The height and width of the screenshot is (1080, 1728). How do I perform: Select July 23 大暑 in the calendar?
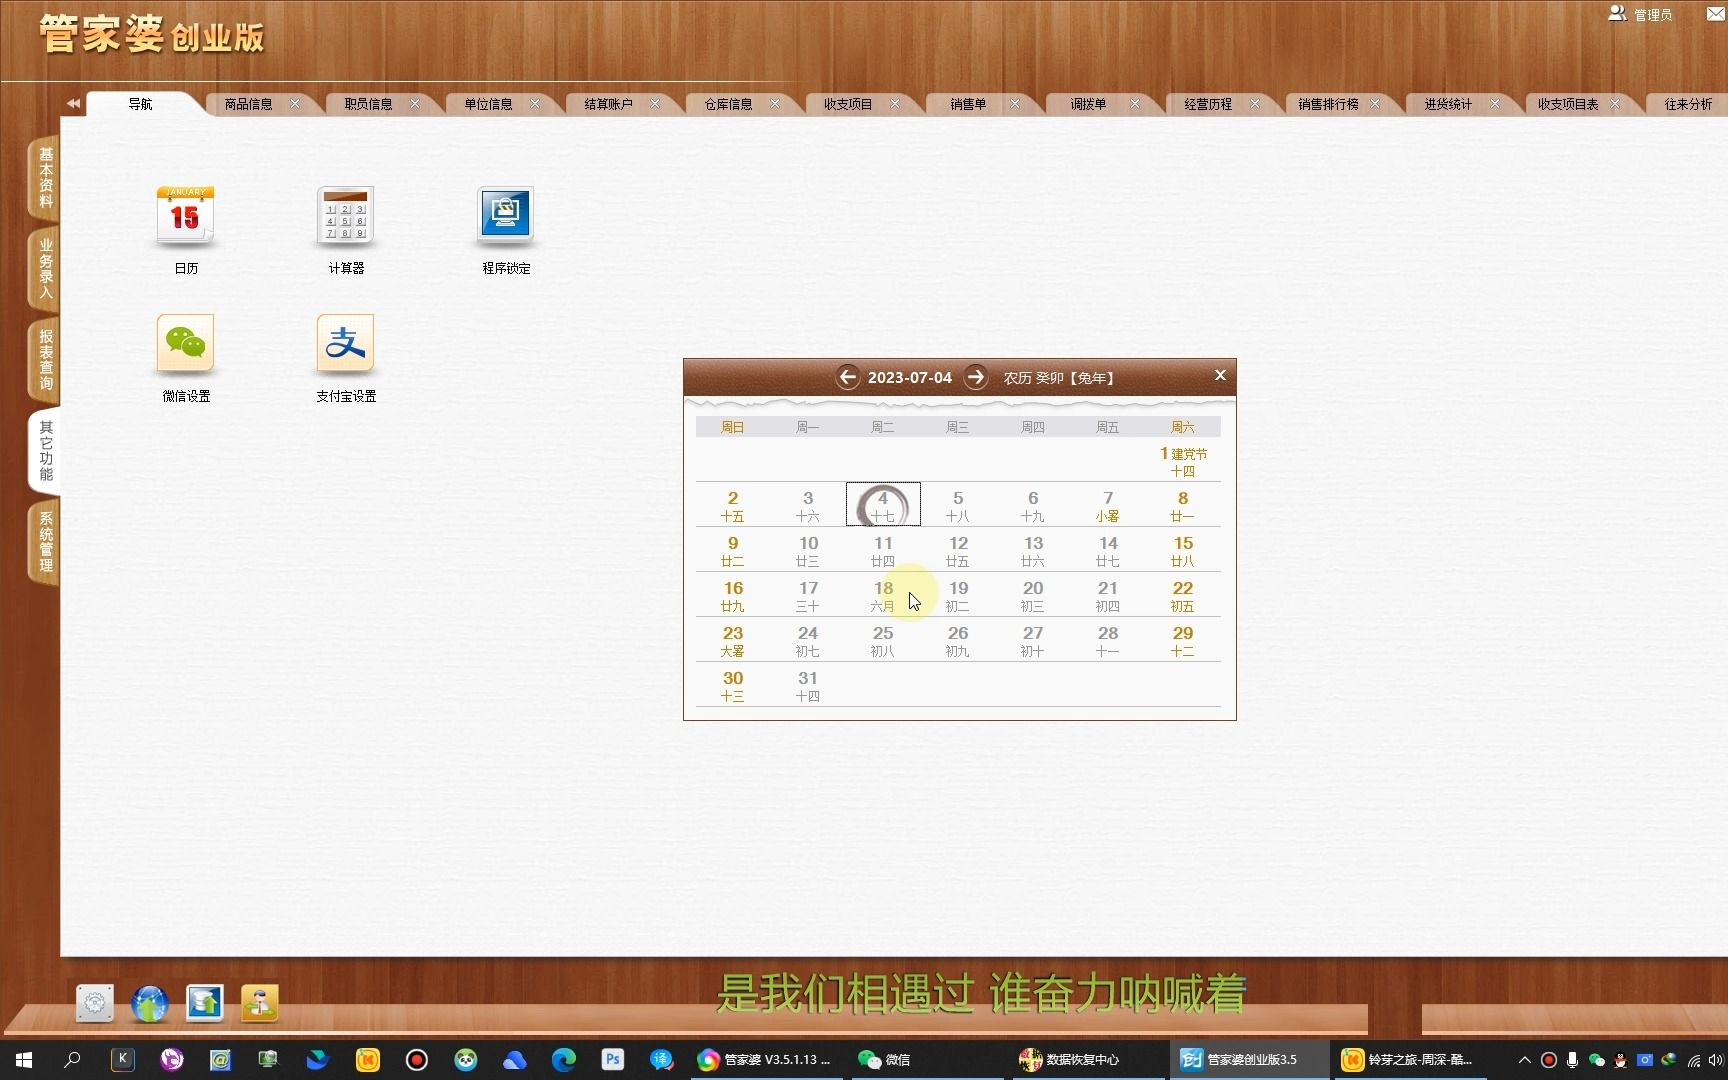tap(733, 640)
